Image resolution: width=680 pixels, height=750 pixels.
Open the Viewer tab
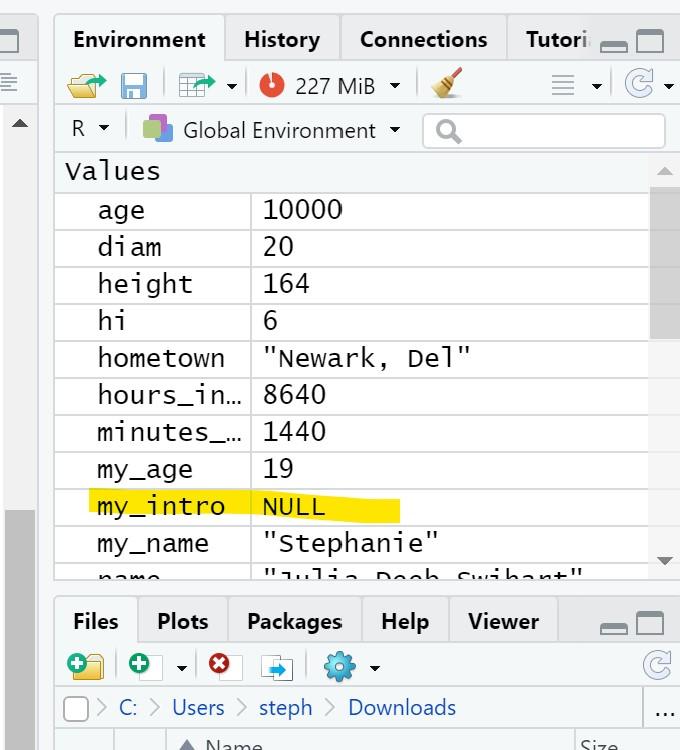pos(504,621)
